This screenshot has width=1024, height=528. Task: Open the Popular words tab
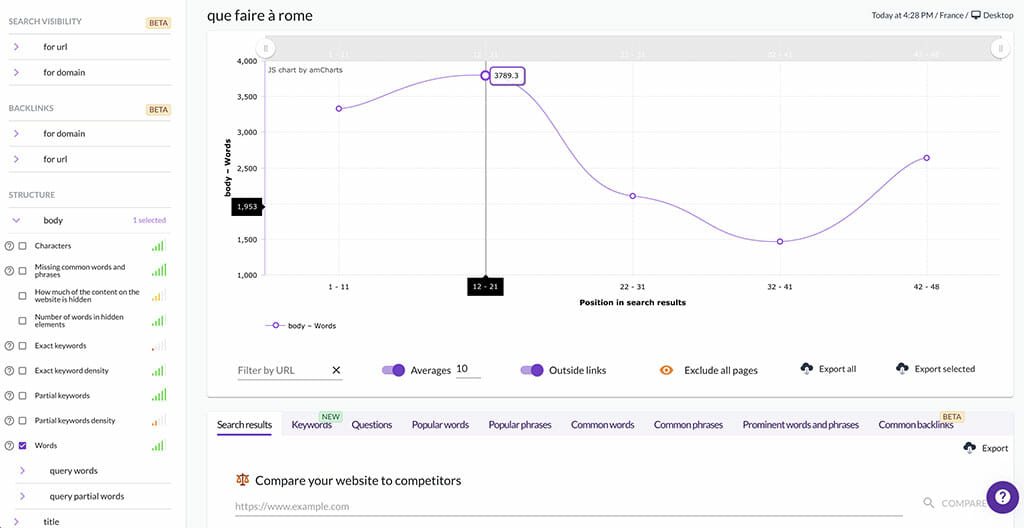pos(440,425)
